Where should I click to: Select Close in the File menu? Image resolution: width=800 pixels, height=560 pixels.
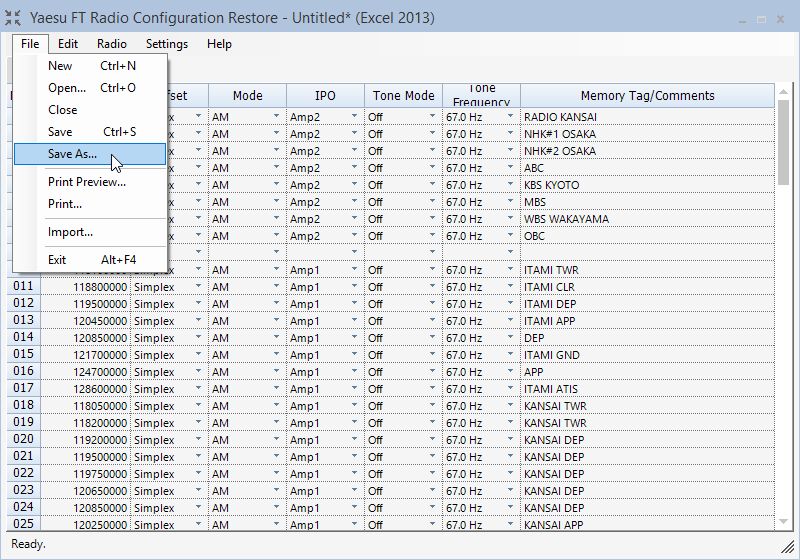click(90, 110)
